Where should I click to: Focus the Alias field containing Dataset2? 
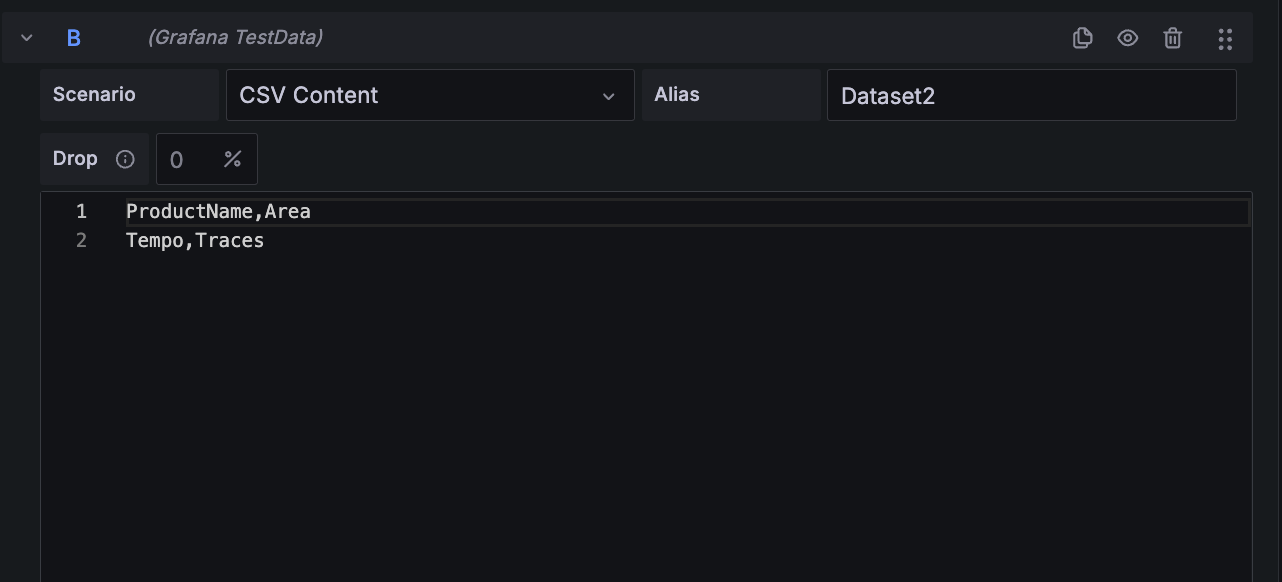1031,95
